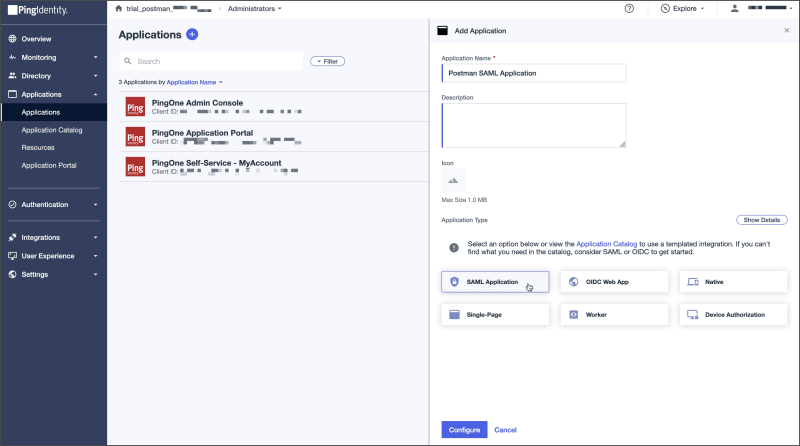The height and width of the screenshot is (446, 800).
Task: Click the Settings globe icon
Action: [x=12, y=274]
